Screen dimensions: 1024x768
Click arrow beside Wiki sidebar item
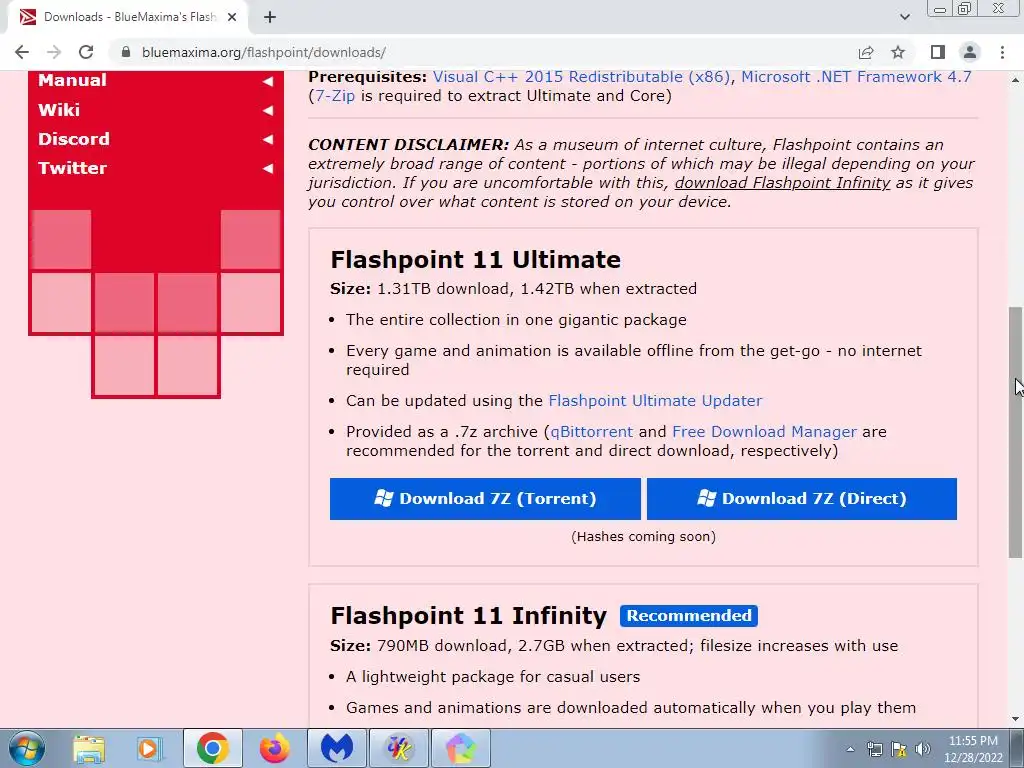(268, 110)
